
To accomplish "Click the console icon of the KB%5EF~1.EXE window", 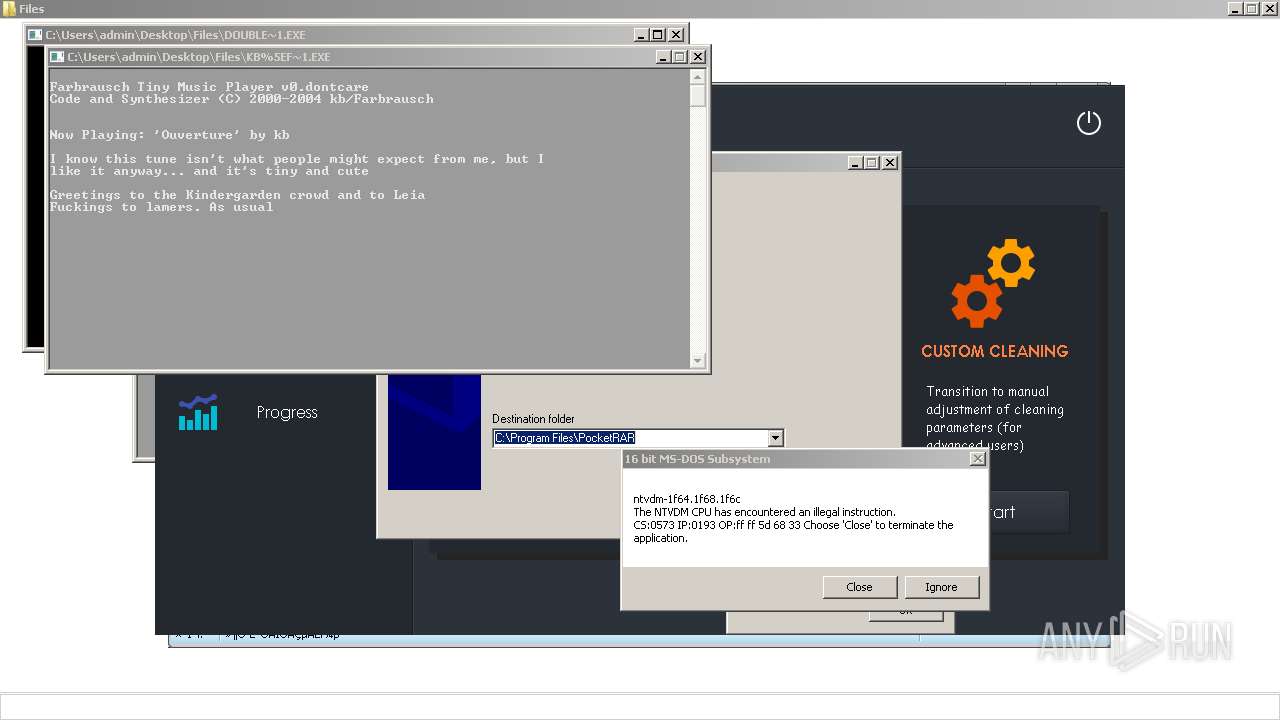I will [x=57, y=57].
